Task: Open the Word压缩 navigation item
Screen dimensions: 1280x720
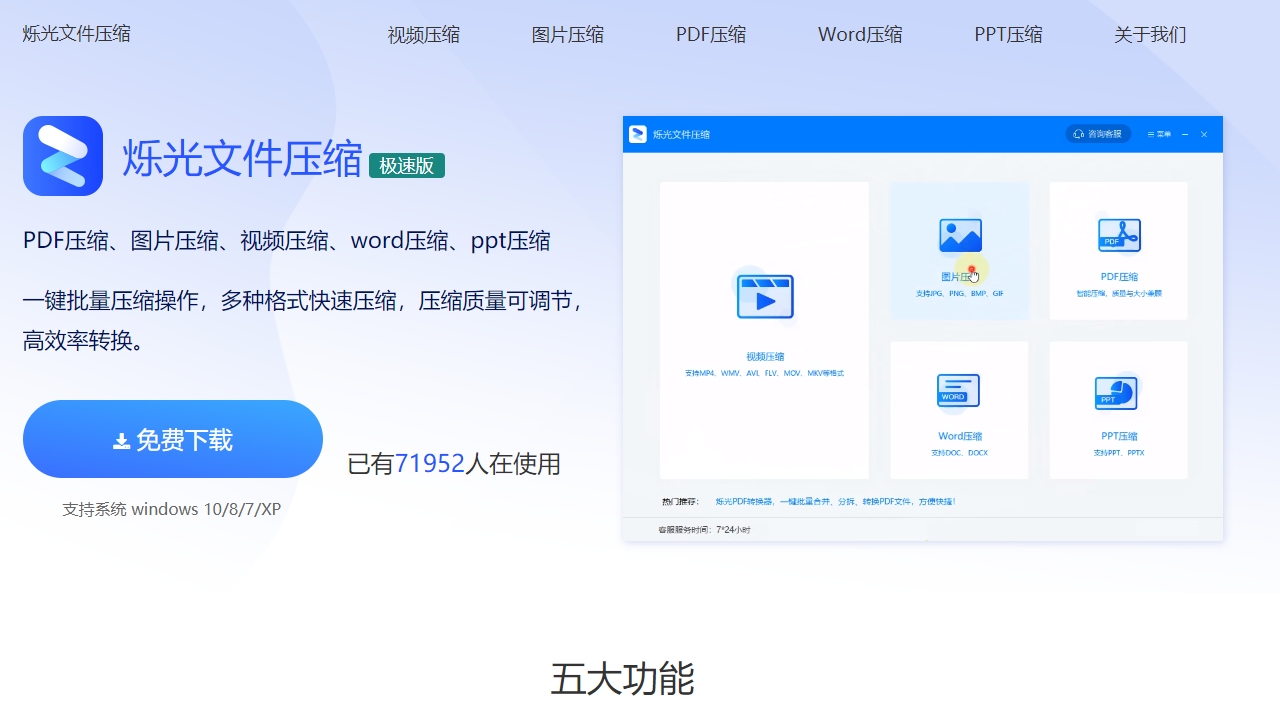Action: (x=859, y=34)
